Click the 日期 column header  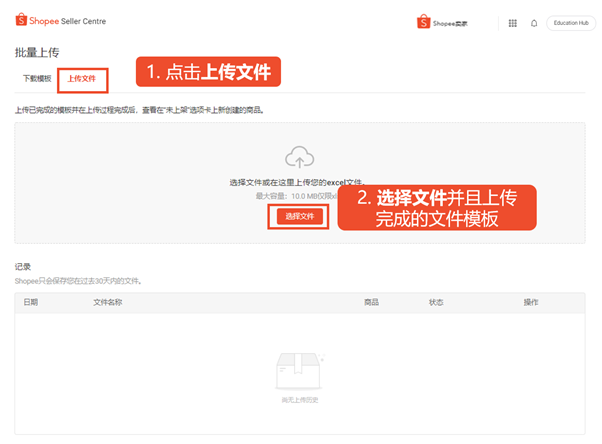31,302
